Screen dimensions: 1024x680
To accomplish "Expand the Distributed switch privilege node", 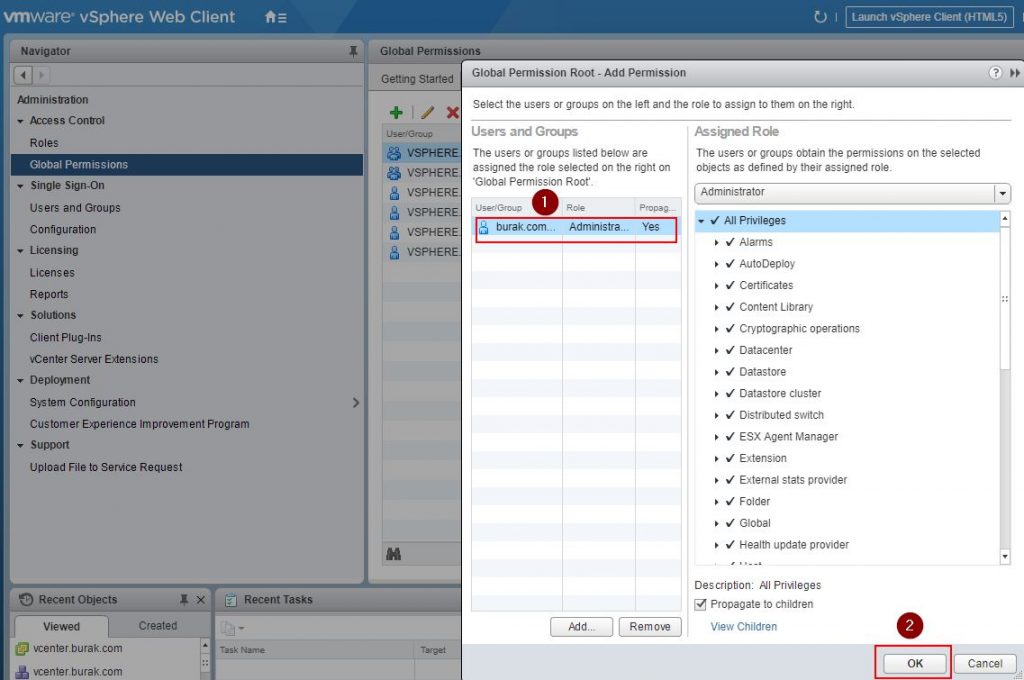I will (716, 415).
